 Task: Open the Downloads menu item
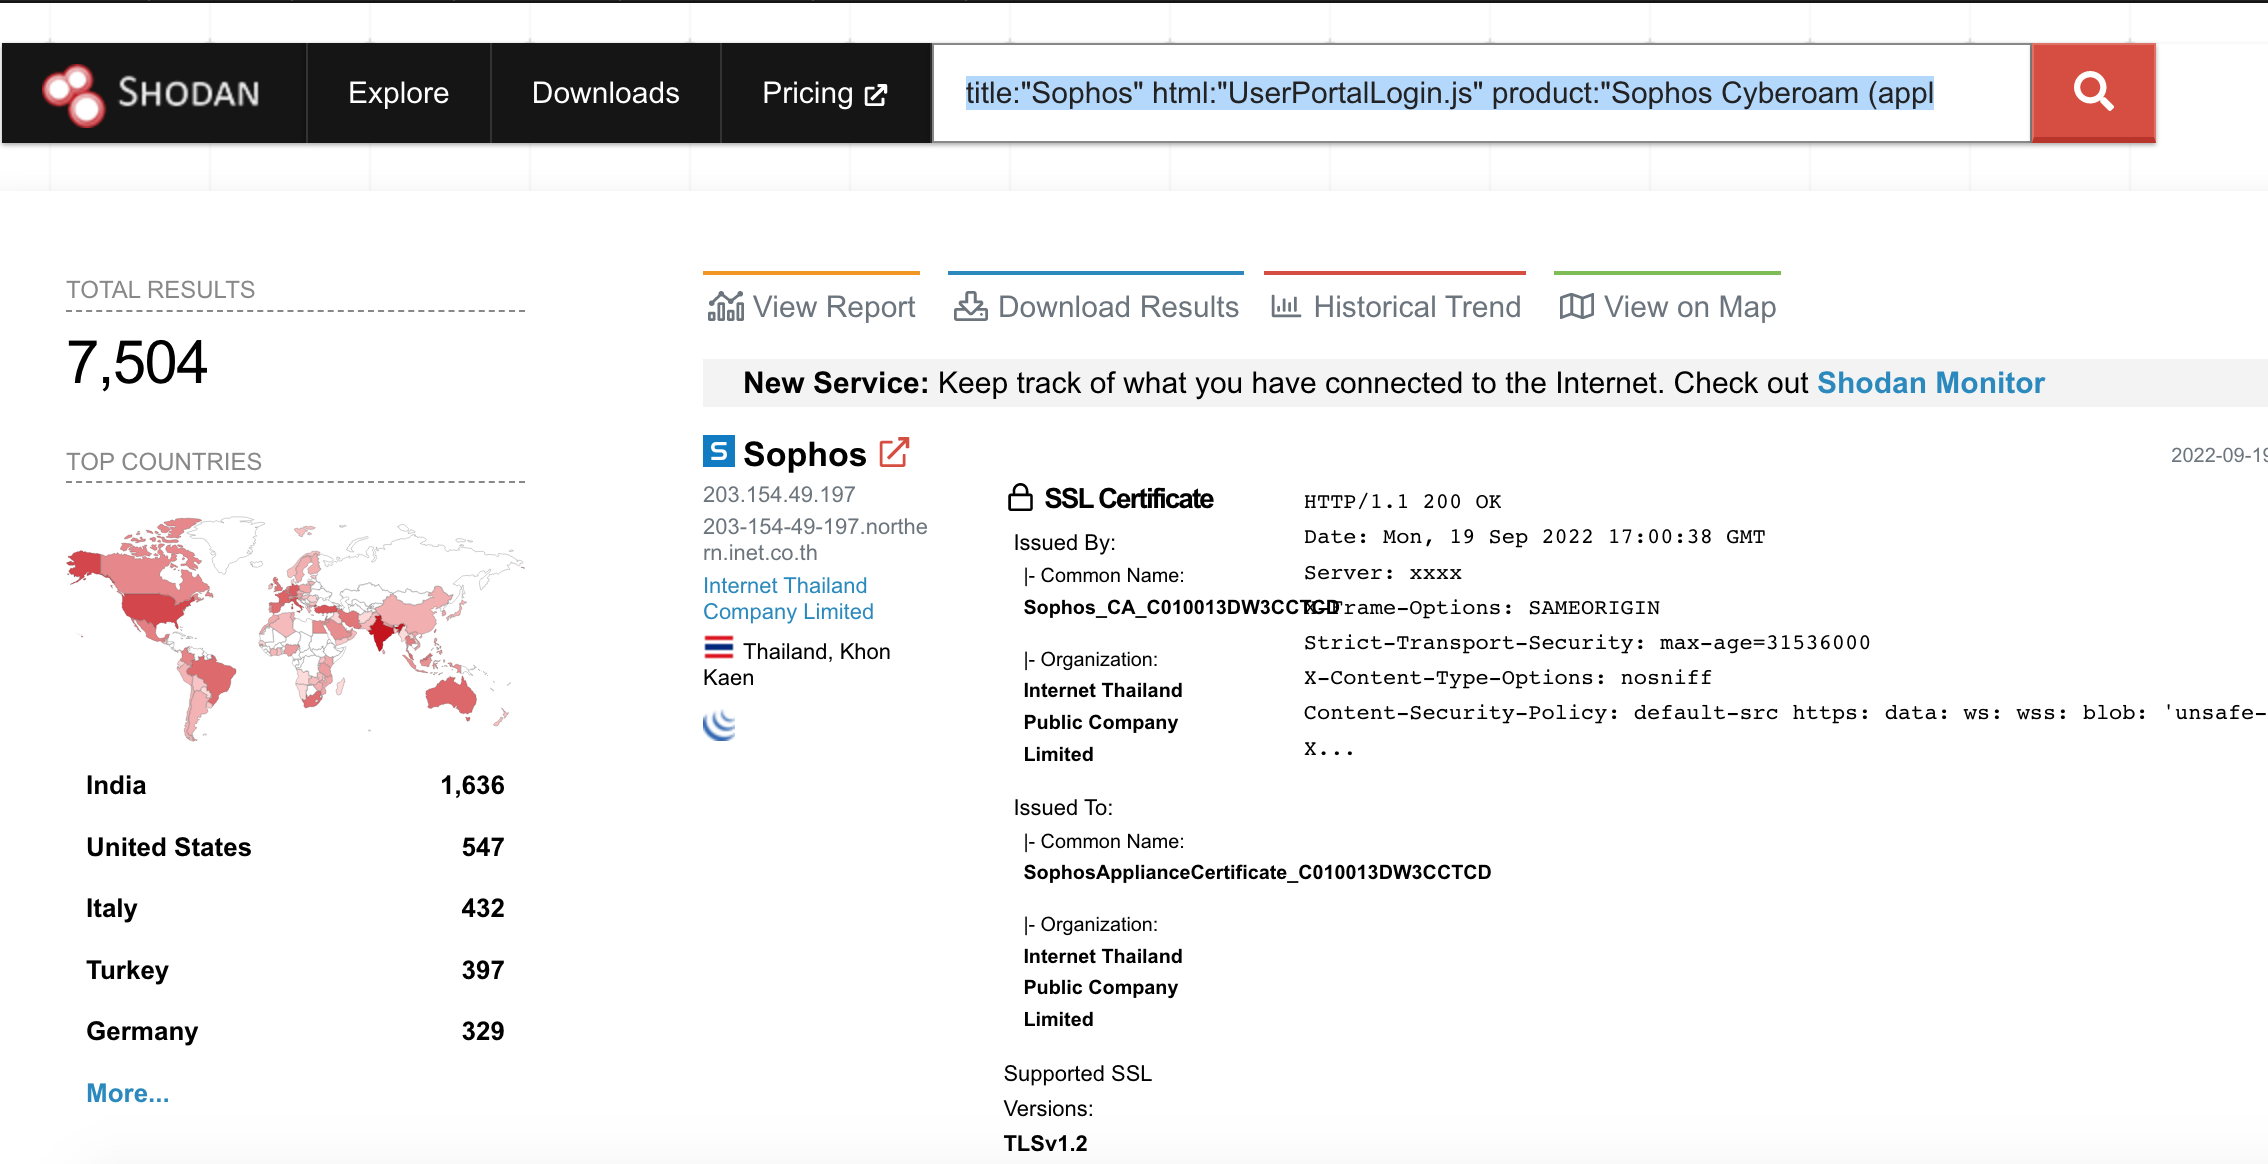[x=606, y=93]
